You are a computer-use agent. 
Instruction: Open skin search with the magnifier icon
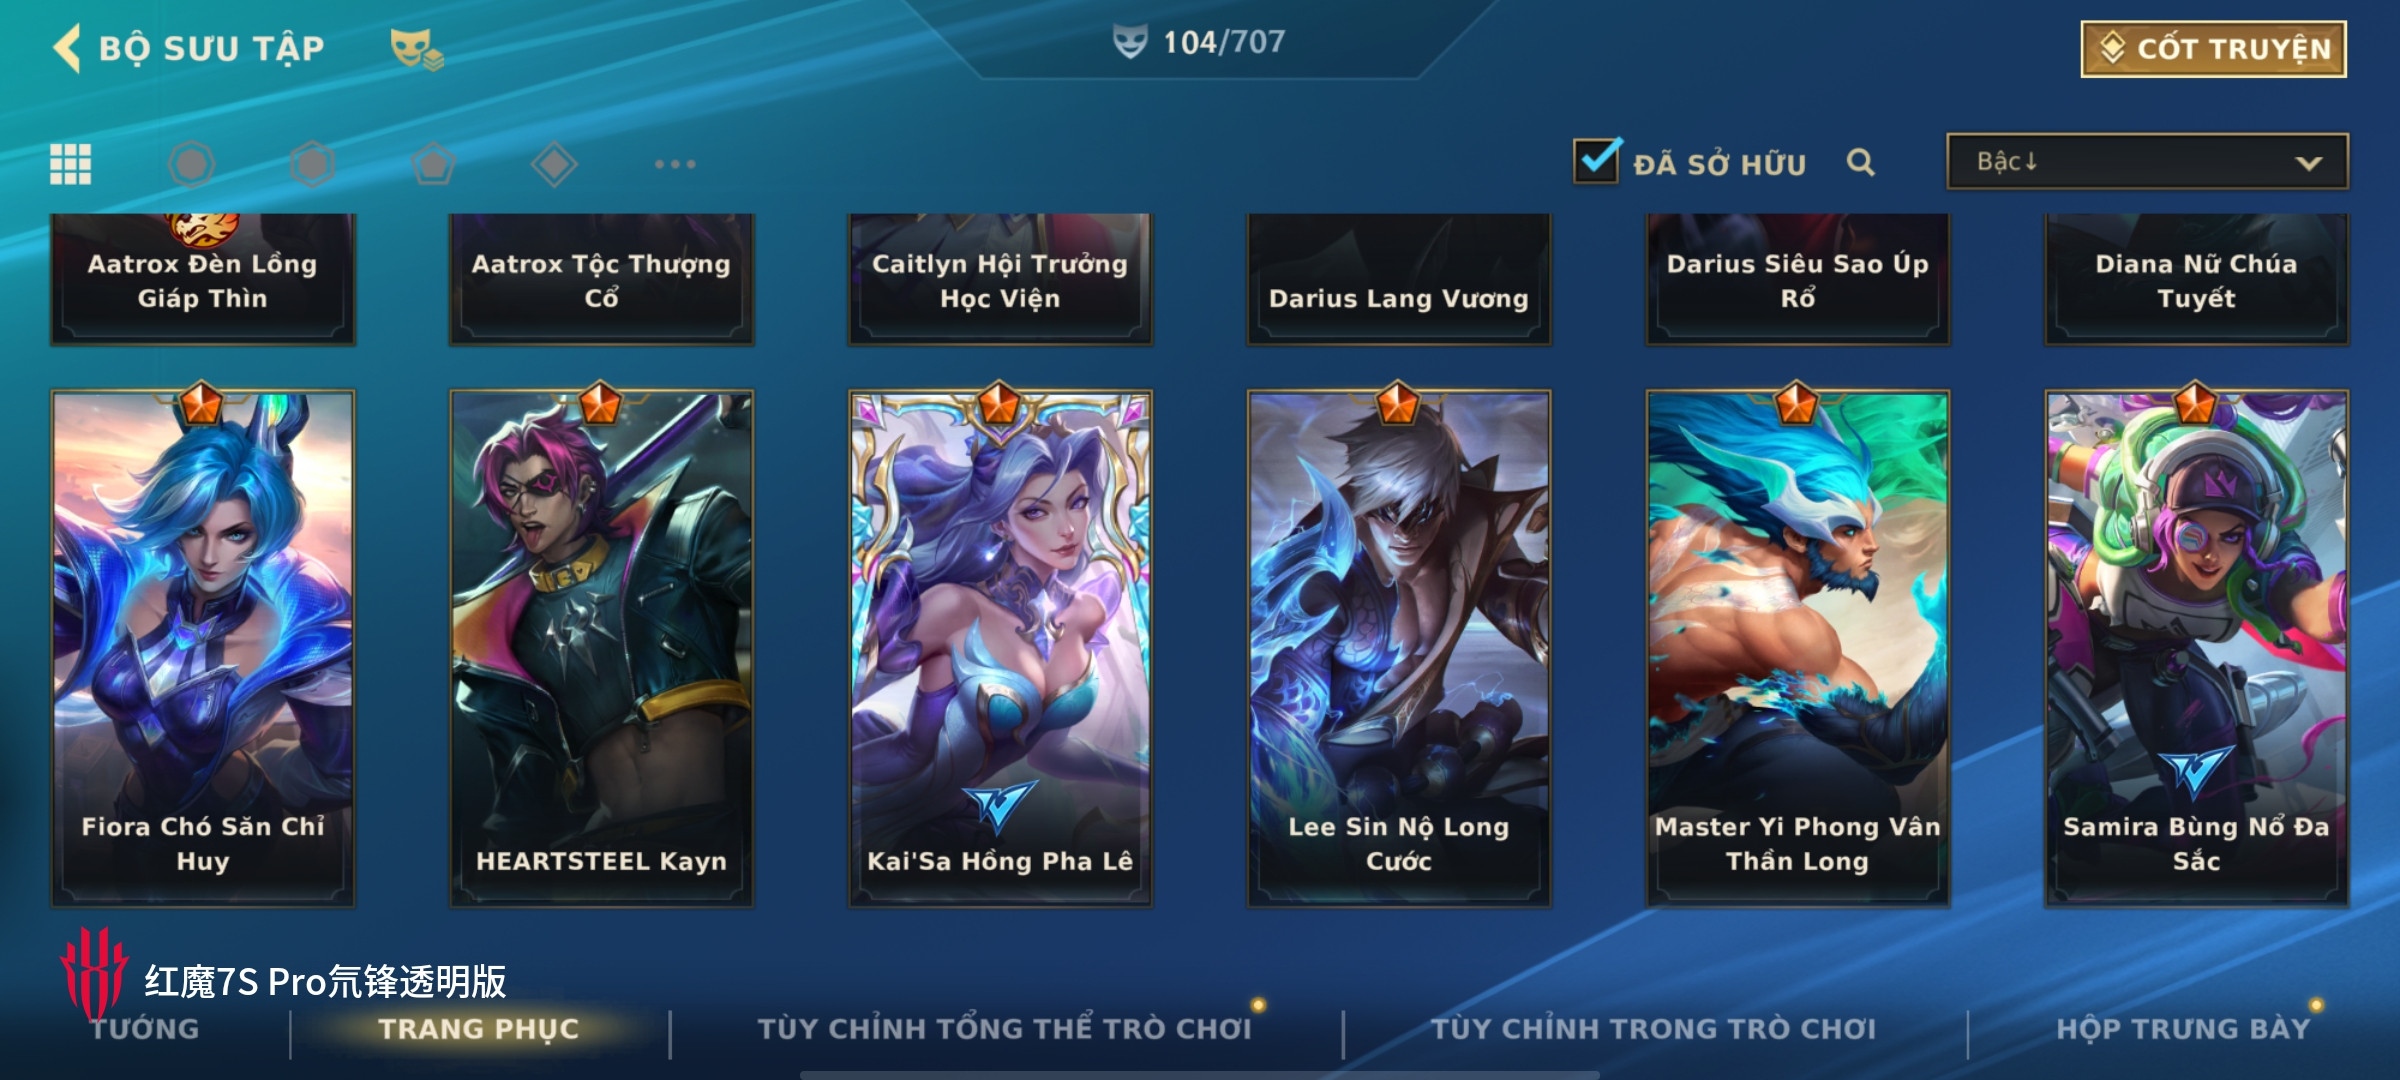point(1860,162)
